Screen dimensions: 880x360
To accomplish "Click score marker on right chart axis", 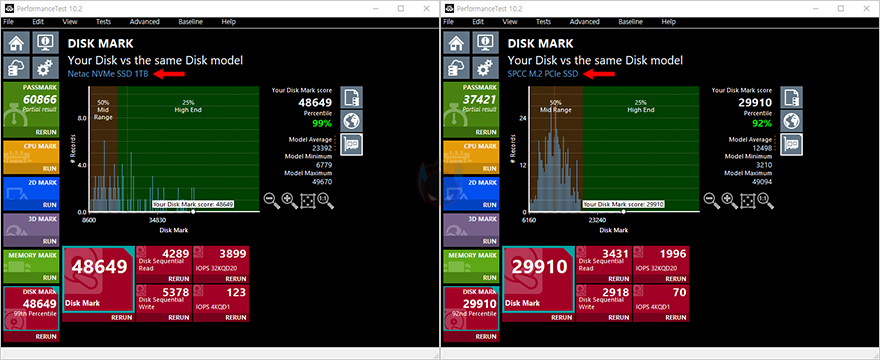I will point(623,212).
